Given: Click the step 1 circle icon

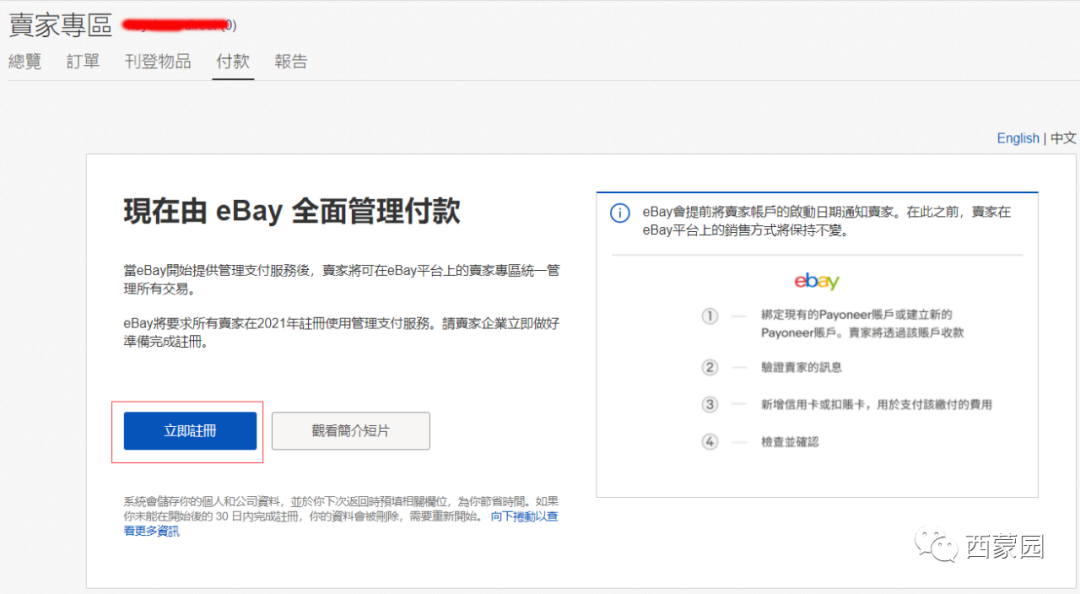Looking at the screenshot, I should [709, 316].
